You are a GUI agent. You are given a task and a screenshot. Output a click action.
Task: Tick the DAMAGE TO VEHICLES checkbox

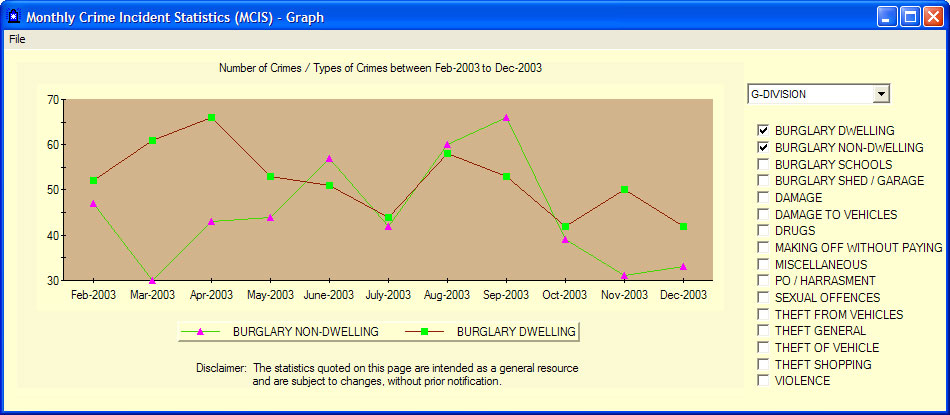(764, 214)
